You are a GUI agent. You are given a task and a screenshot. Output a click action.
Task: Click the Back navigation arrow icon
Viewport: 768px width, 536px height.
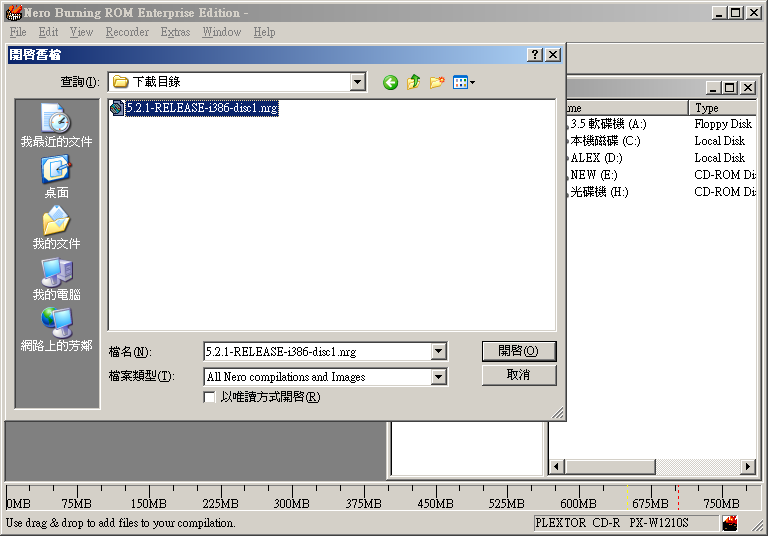390,82
